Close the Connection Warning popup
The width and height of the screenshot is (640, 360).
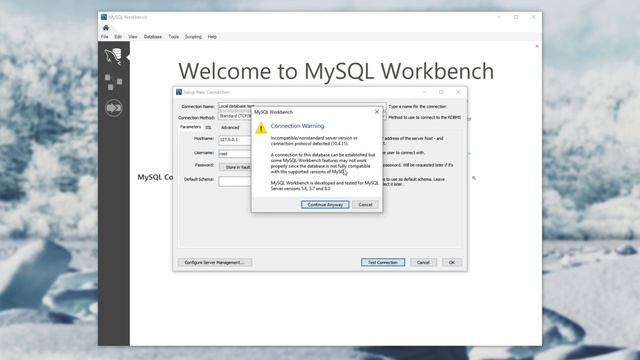[x=377, y=111]
